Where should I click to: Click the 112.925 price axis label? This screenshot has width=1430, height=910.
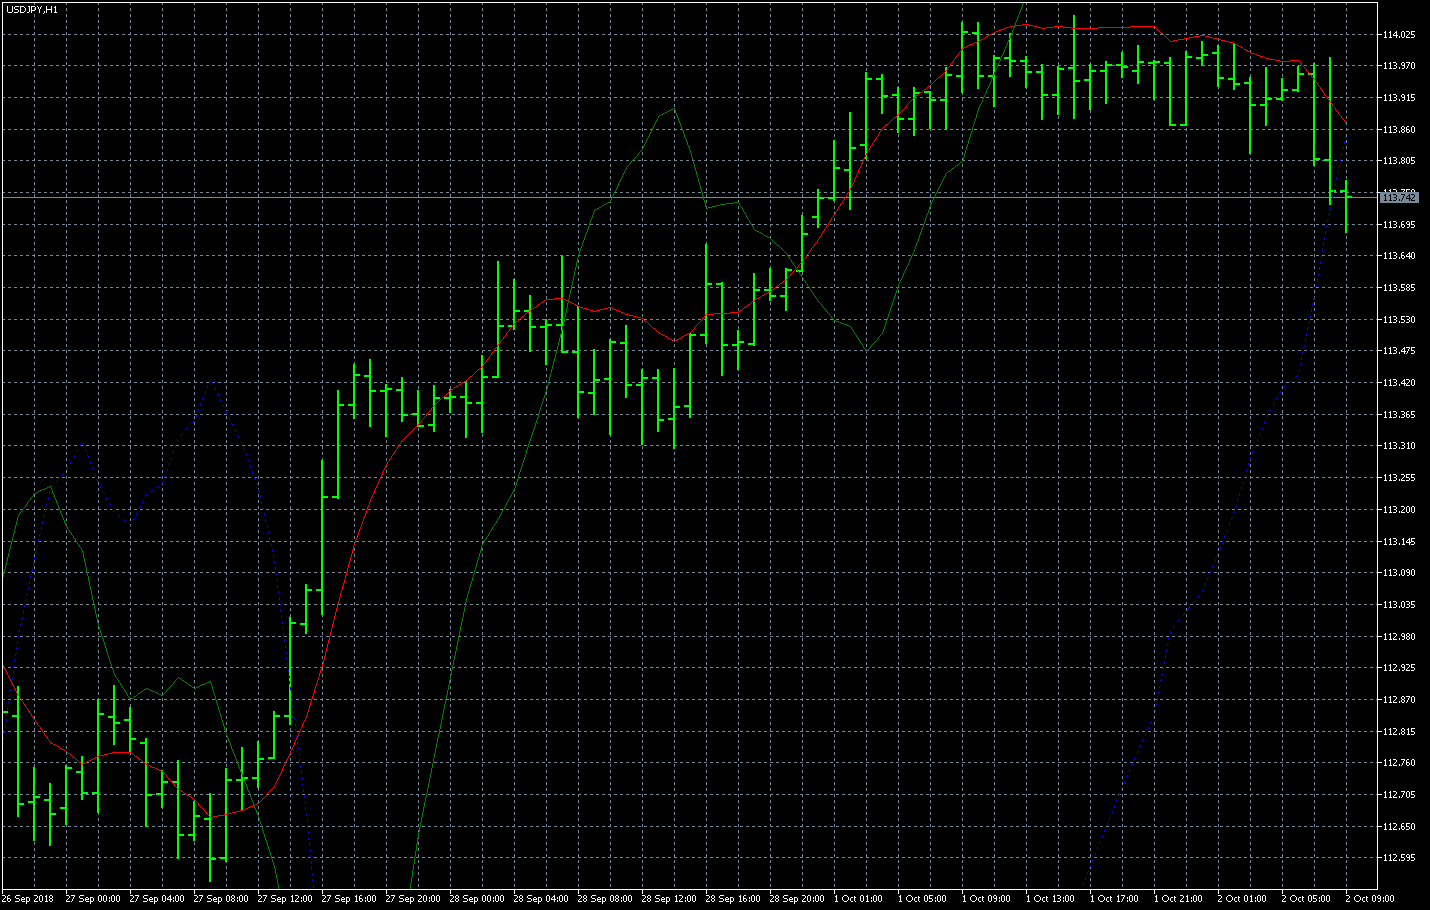(1399, 668)
